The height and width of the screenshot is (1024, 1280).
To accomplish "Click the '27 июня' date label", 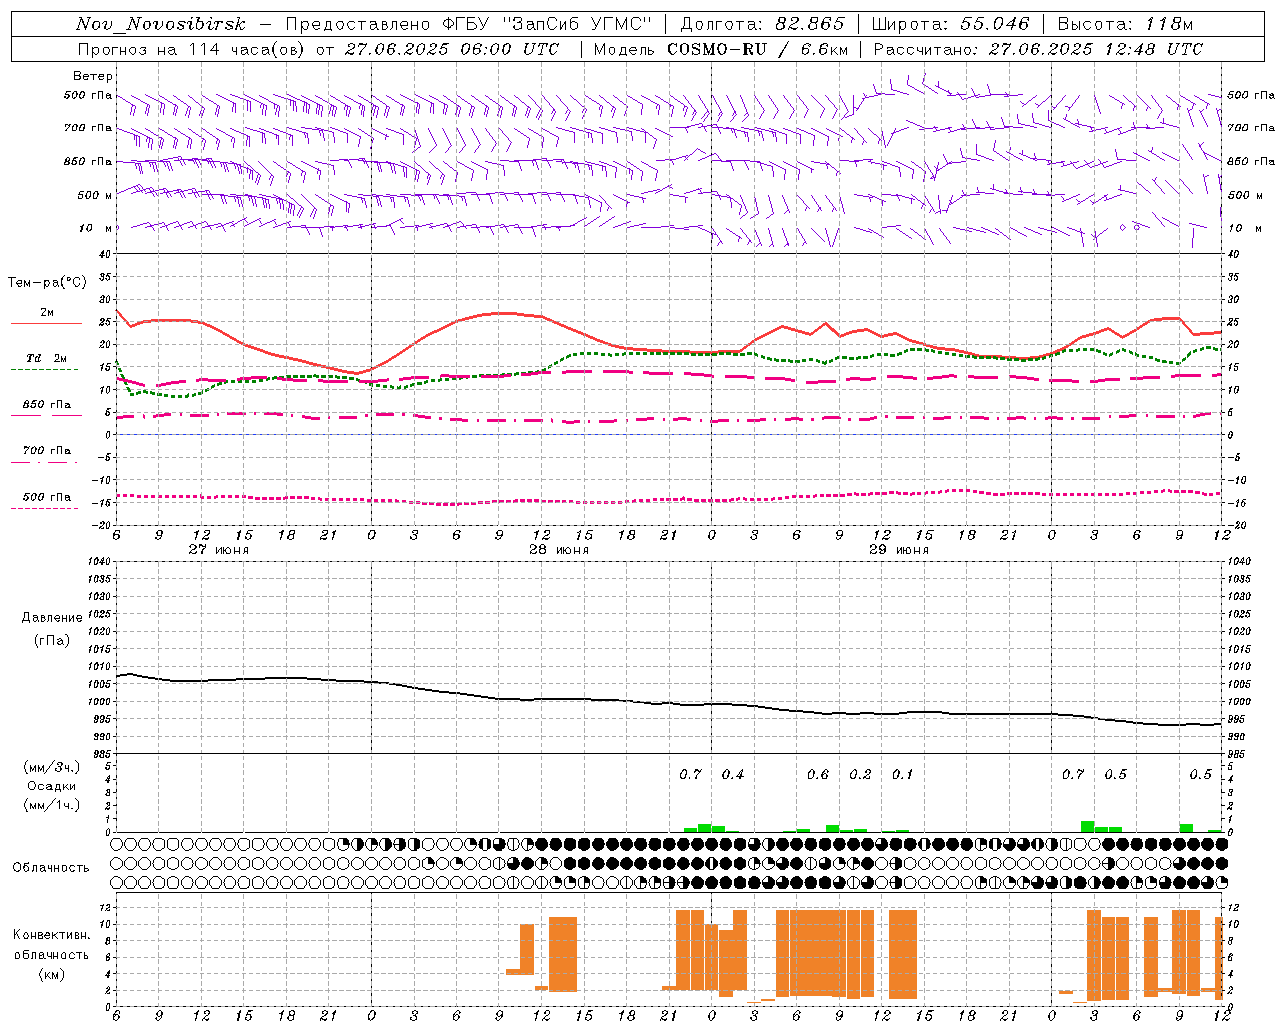I will click(x=219, y=550).
